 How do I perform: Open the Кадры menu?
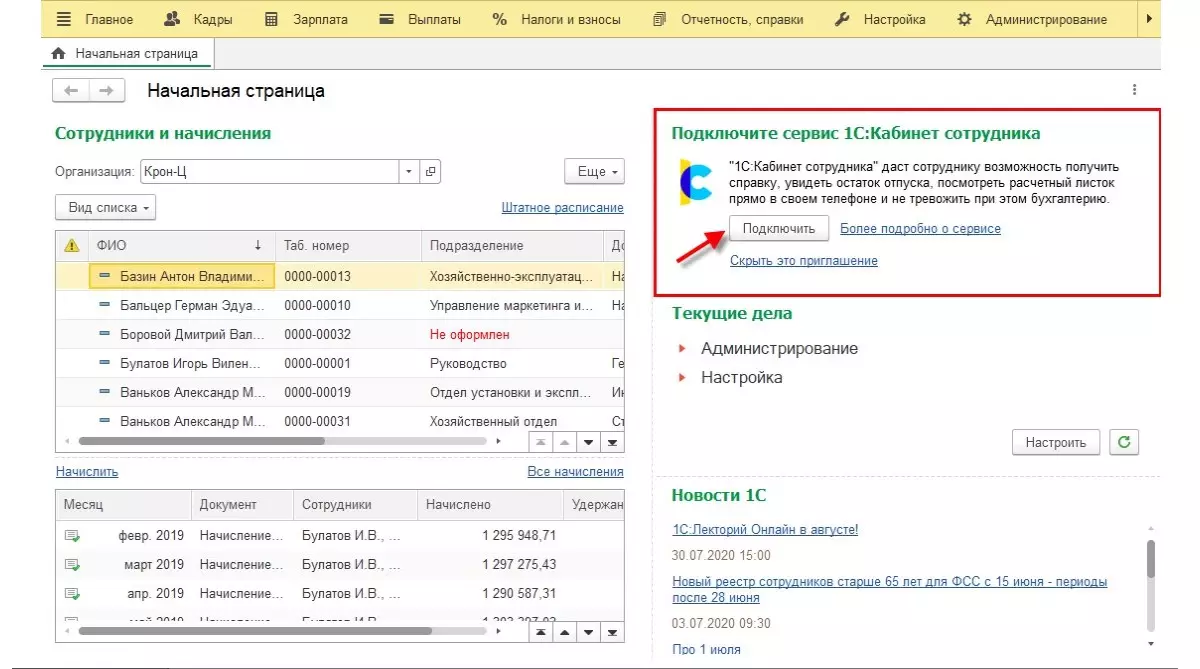pyautogui.click(x=201, y=19)
